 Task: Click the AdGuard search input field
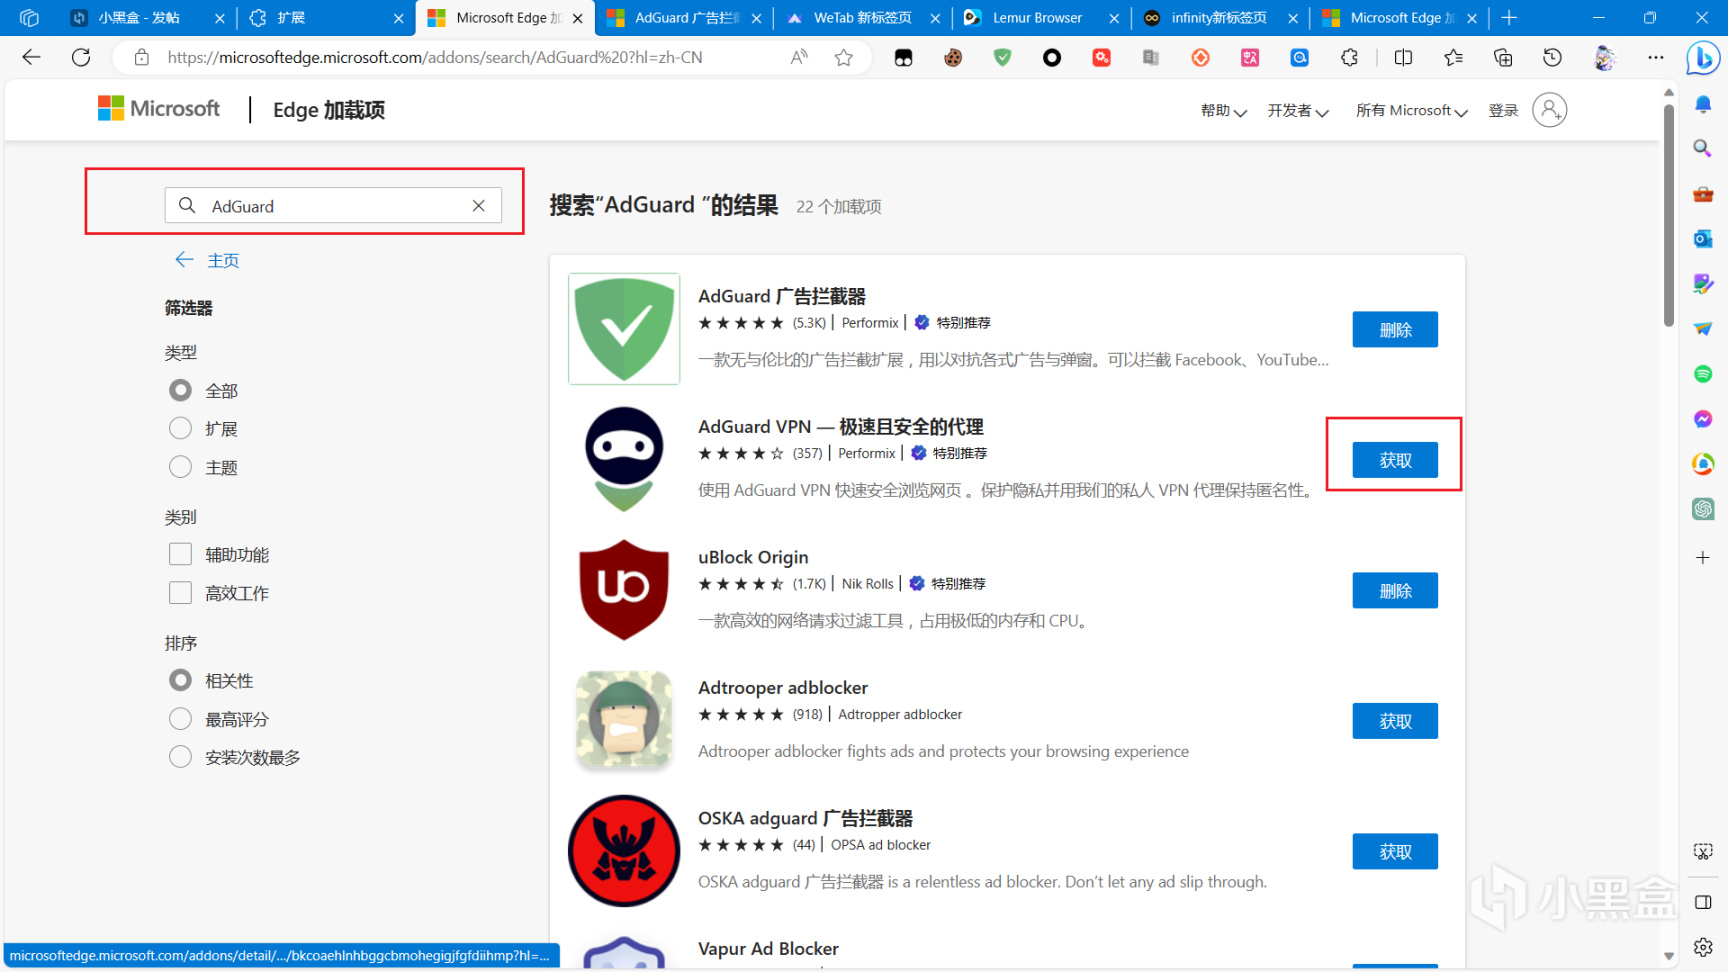333,205
